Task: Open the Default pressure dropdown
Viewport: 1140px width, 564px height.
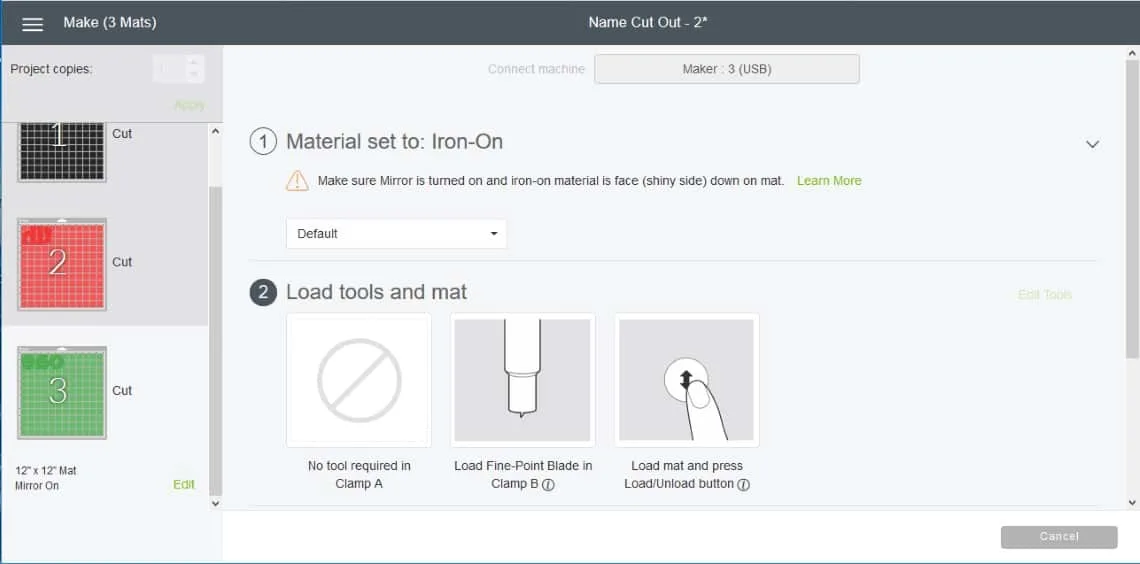Action: point(396,234)
